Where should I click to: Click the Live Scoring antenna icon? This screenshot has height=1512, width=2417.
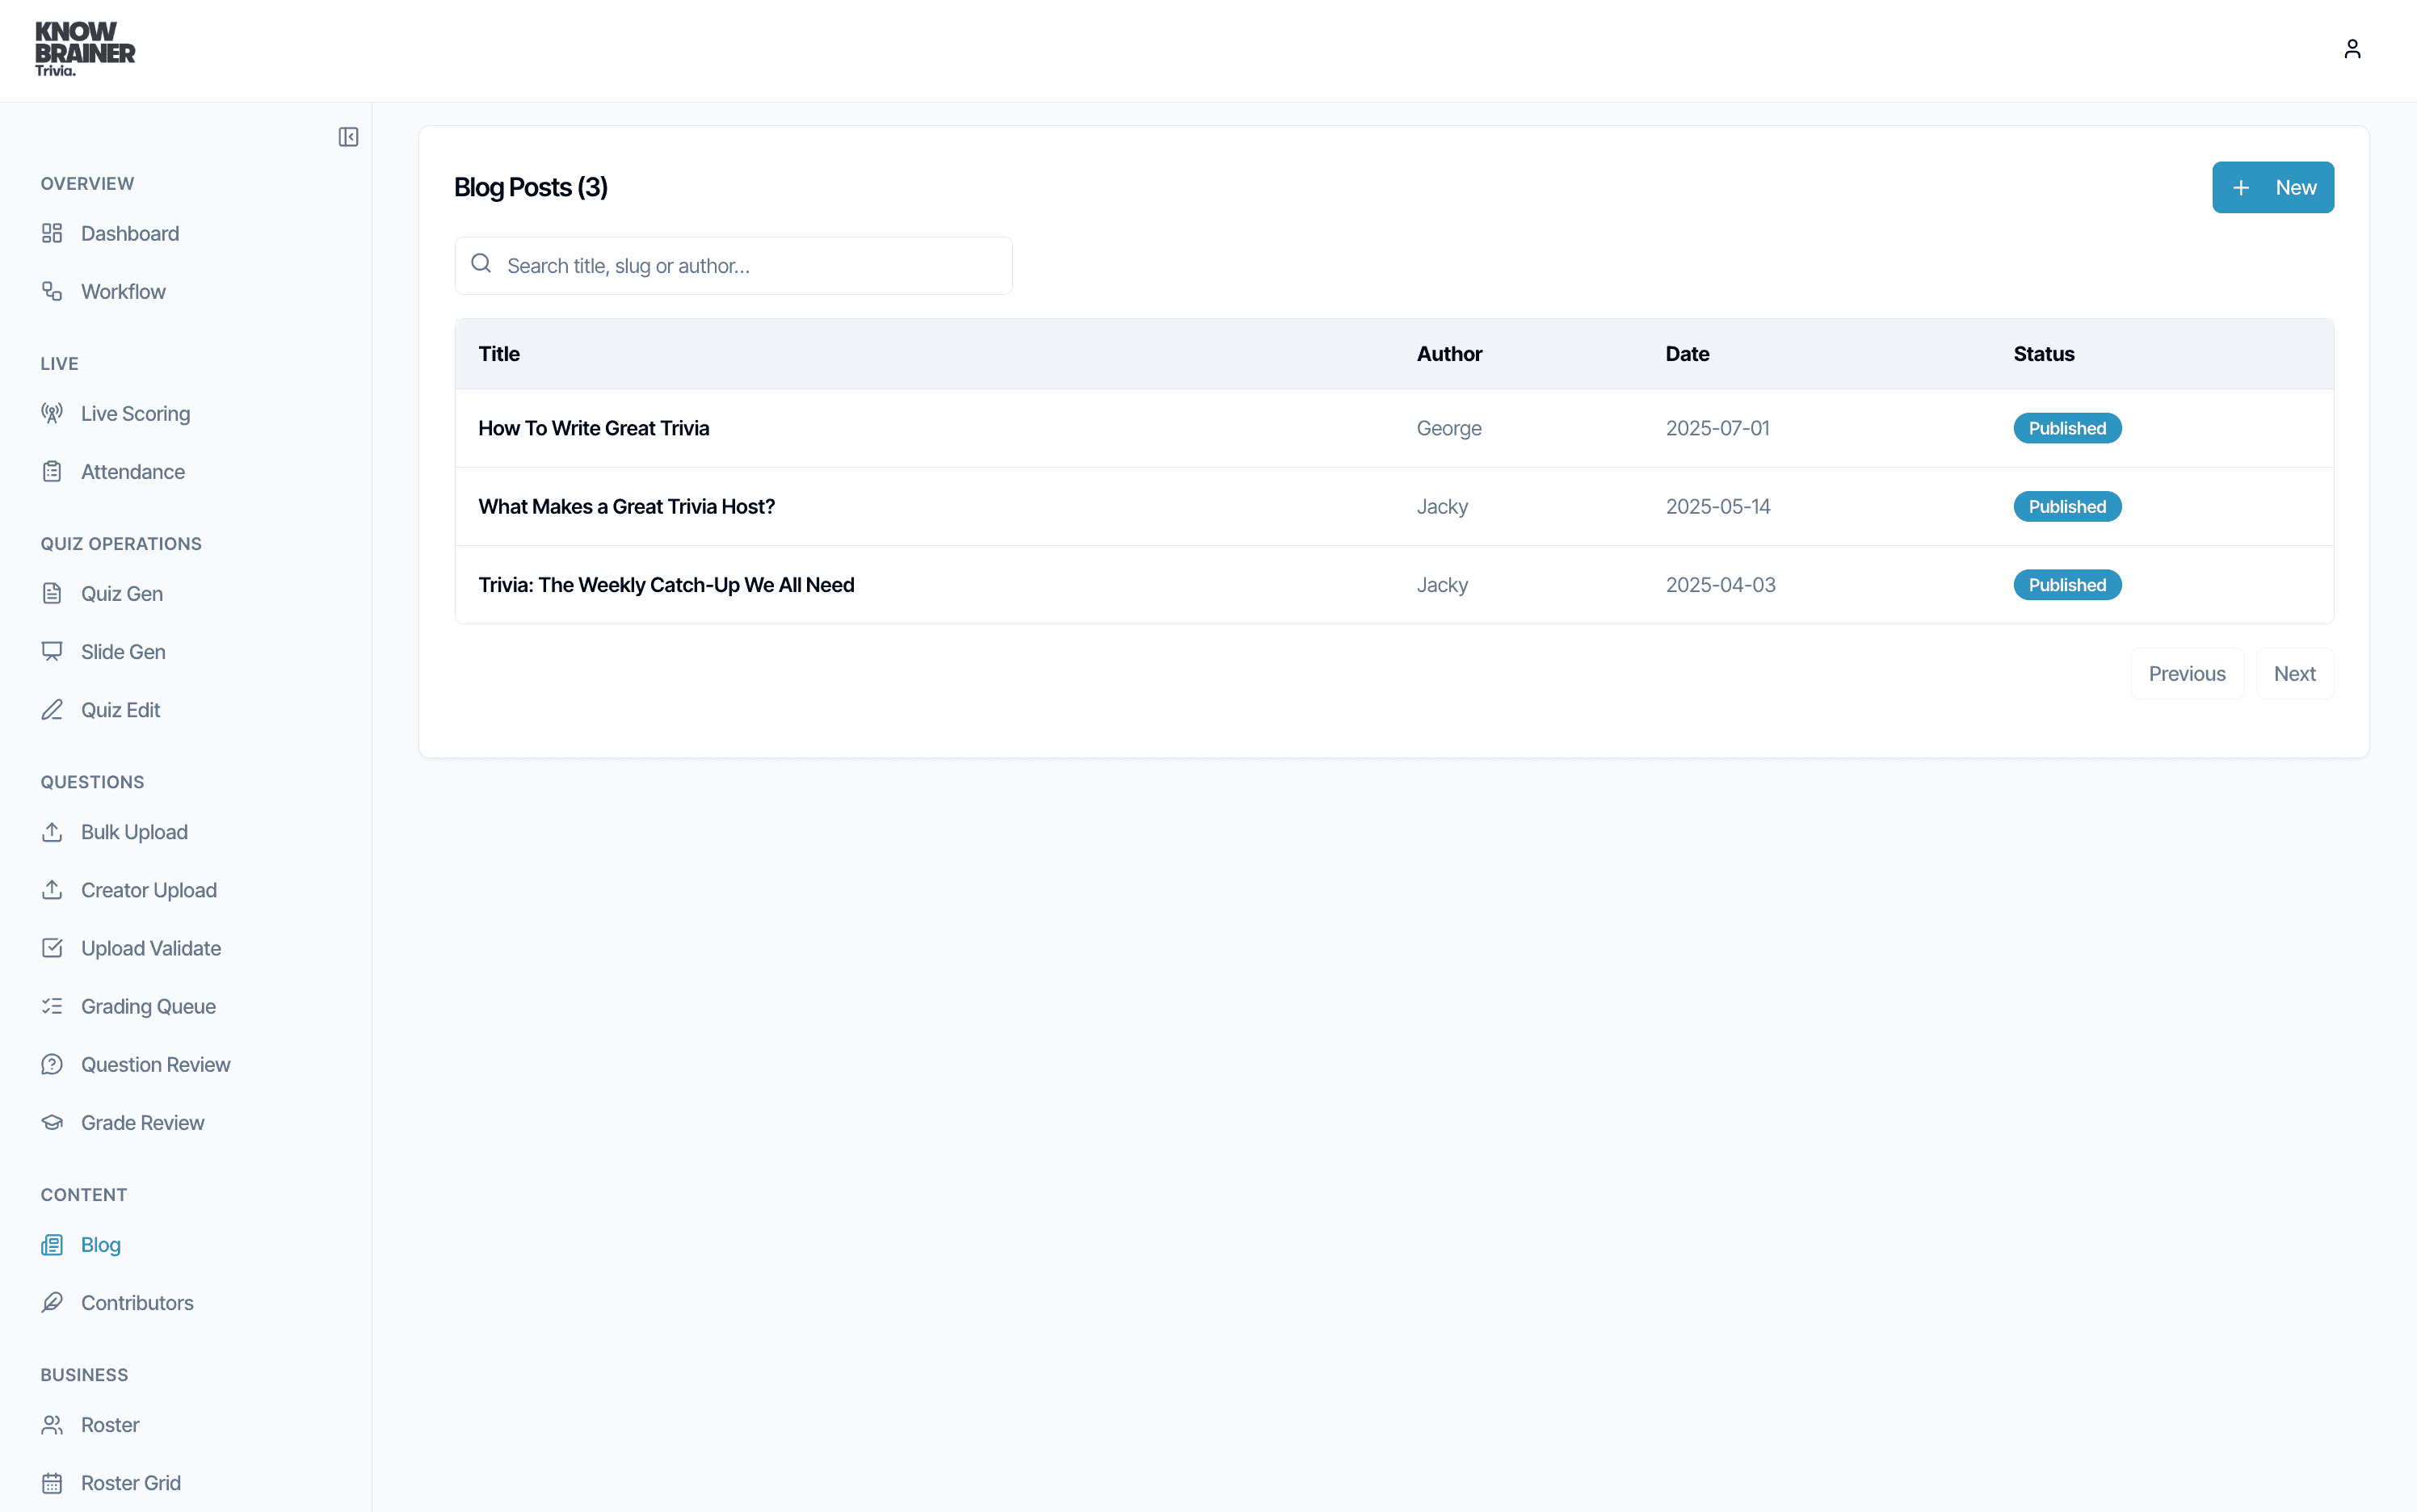tap(52, 413)
